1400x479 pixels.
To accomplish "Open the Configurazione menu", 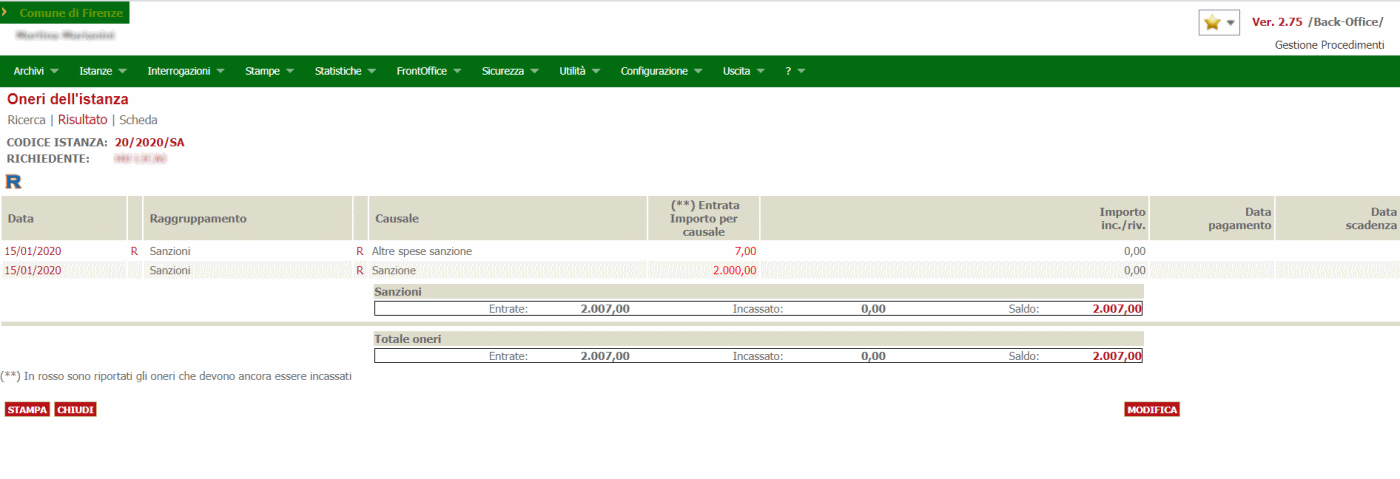I will tap(660, 71).
